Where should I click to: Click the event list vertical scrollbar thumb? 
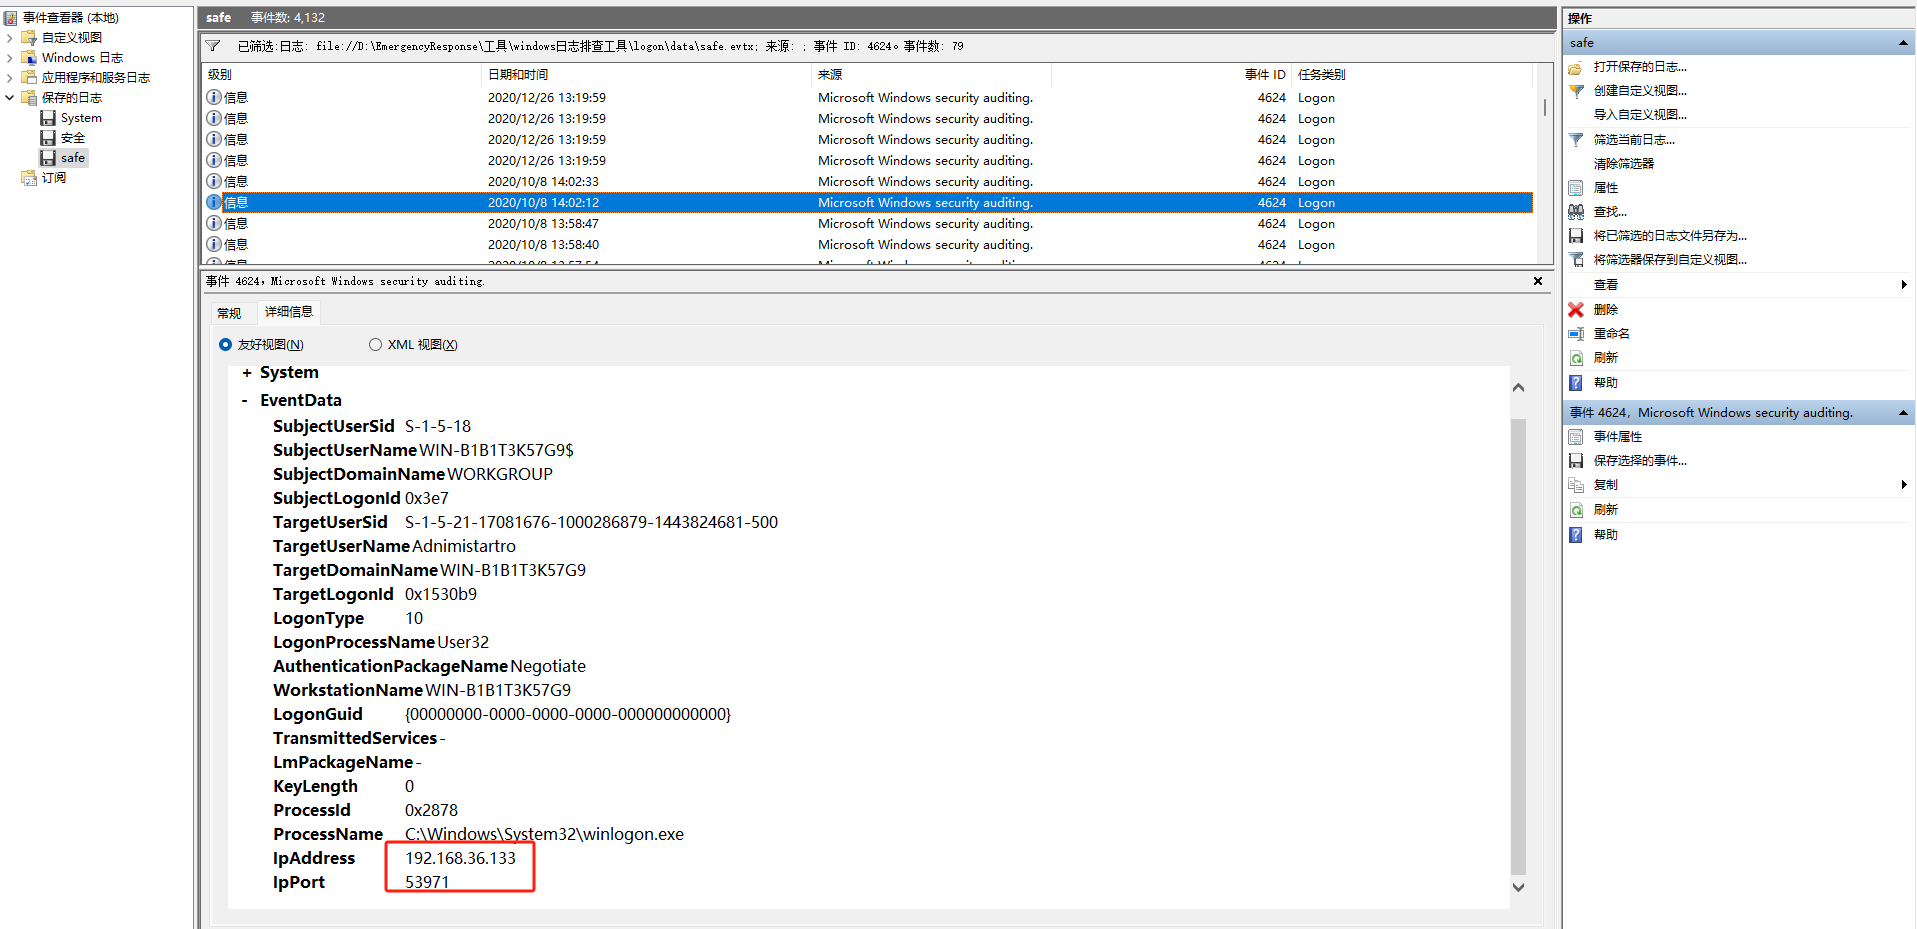[x=1545, y=107]
